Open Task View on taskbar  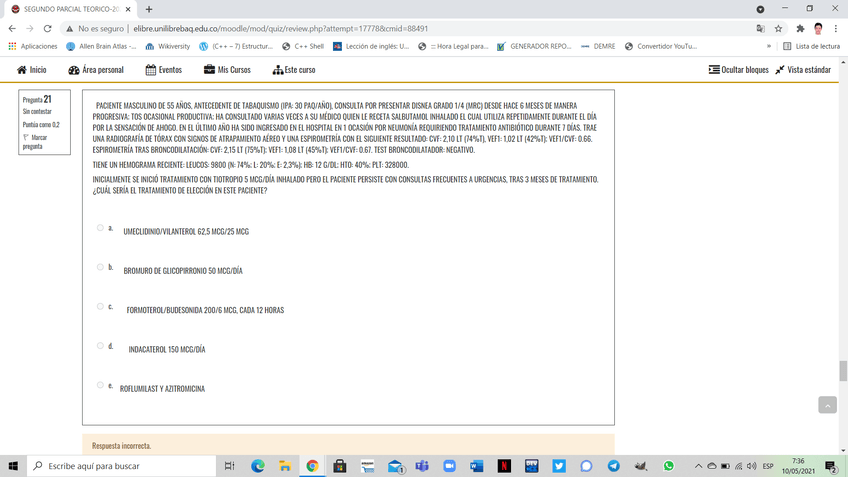pyautogui.click(x=229, y=466)
